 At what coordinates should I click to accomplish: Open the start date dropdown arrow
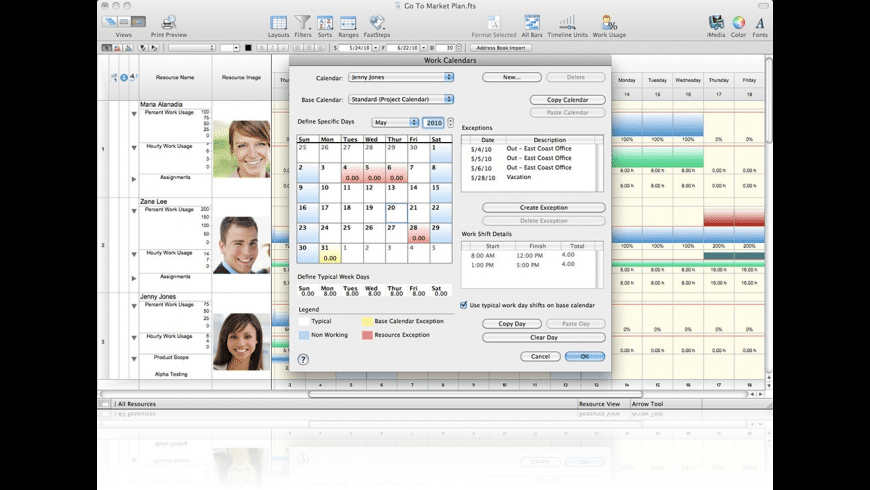376,48
